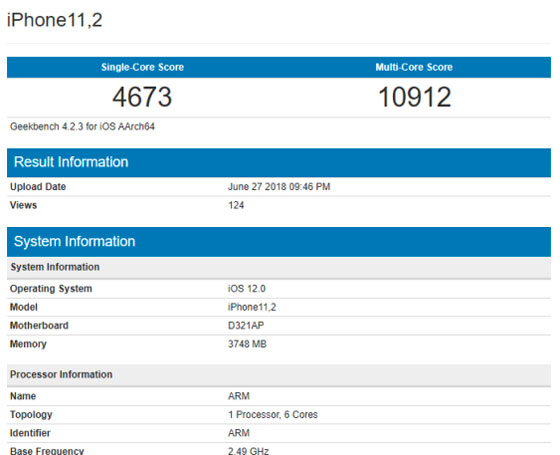Select the motherboard value D321AP
The height and width of the screenshot is (455, 560).
(246, 326)
